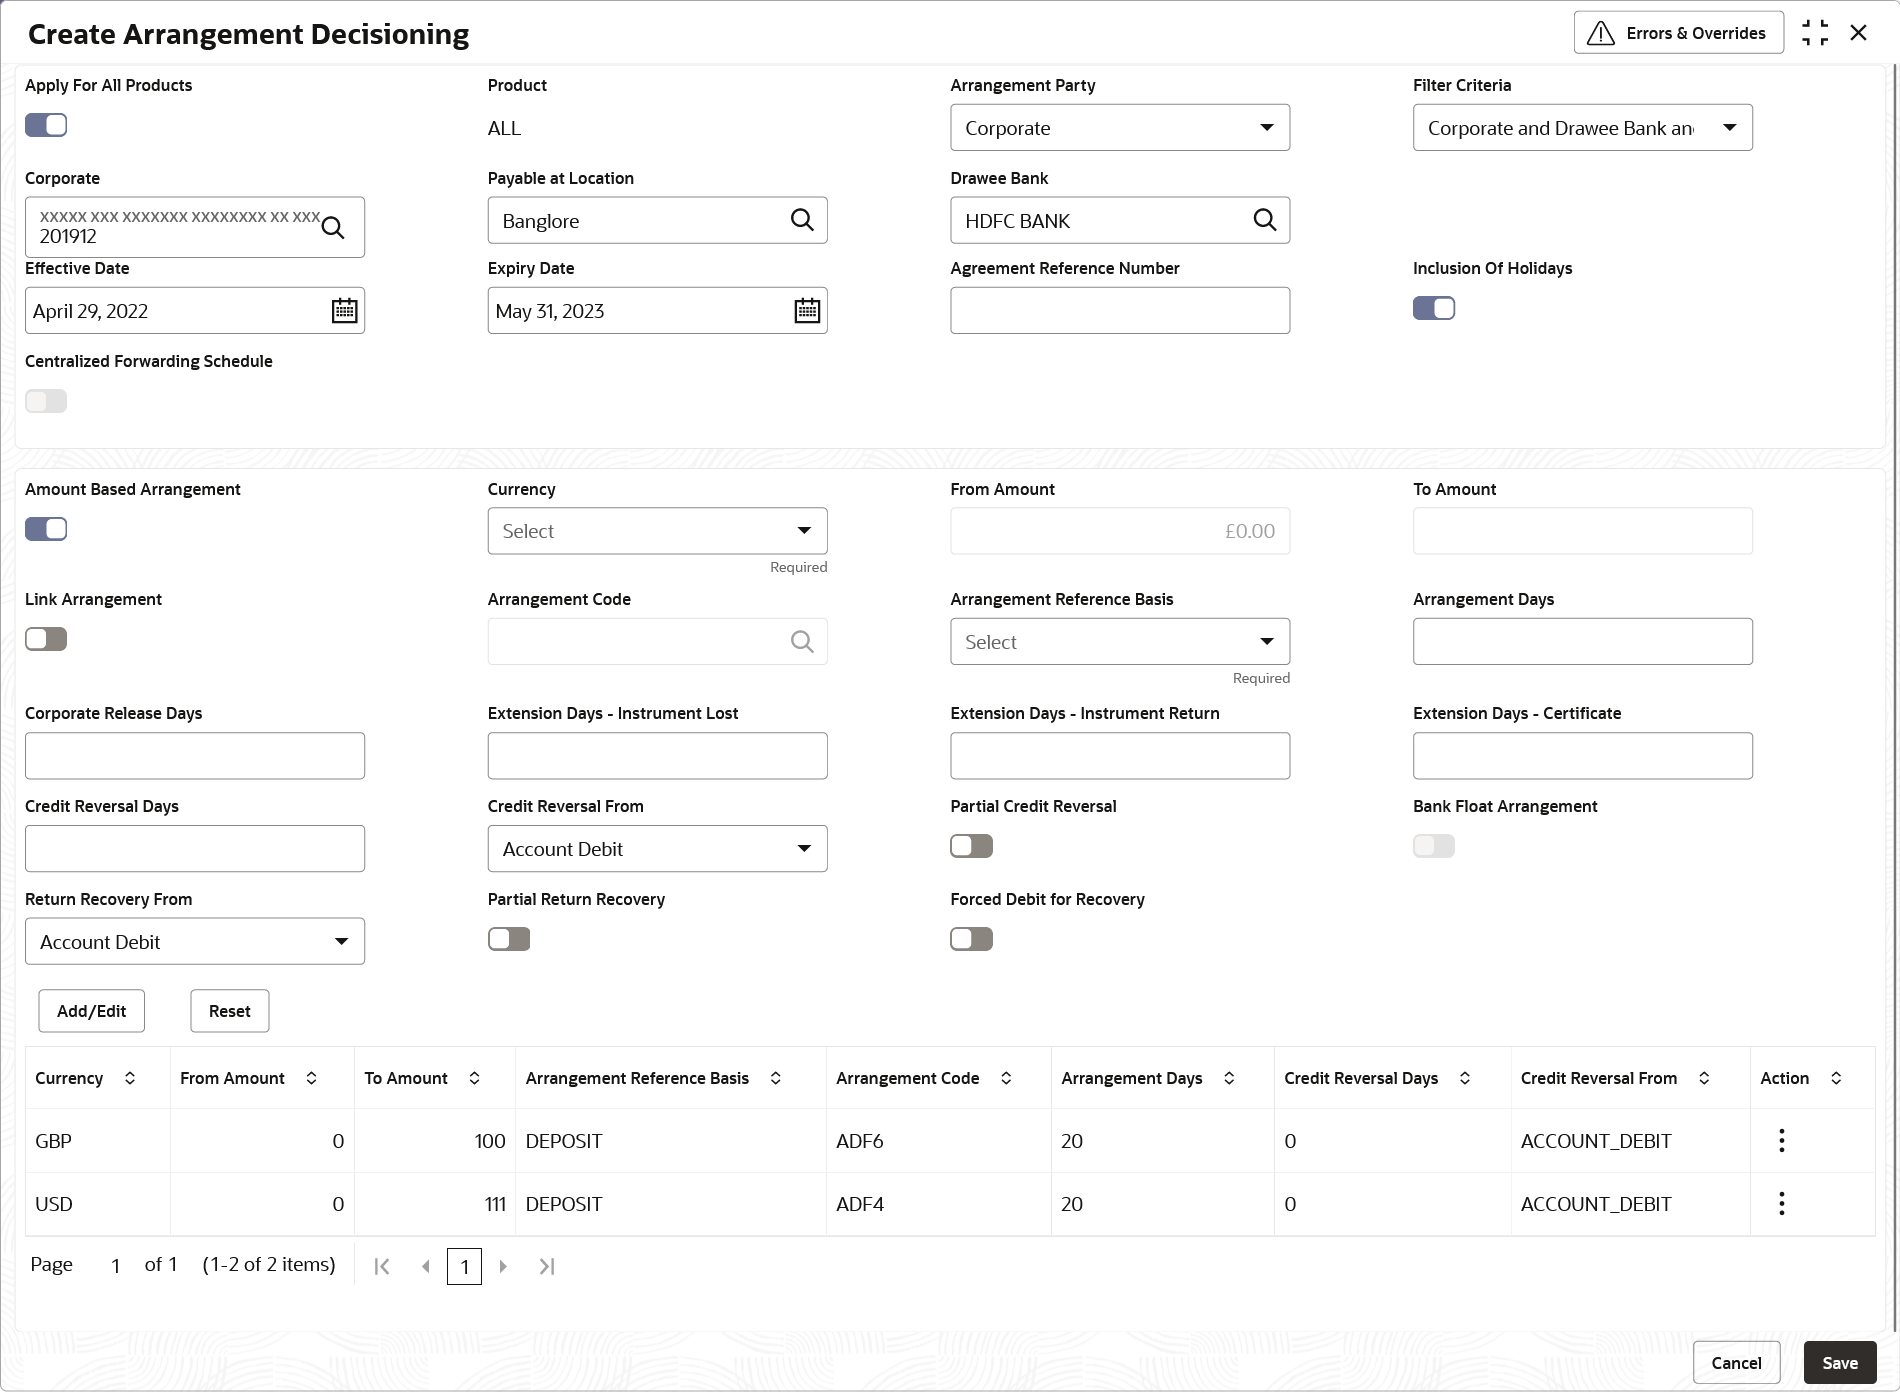Click the Drawee Bank search icon
1900x1392 pixels.
1265,220
